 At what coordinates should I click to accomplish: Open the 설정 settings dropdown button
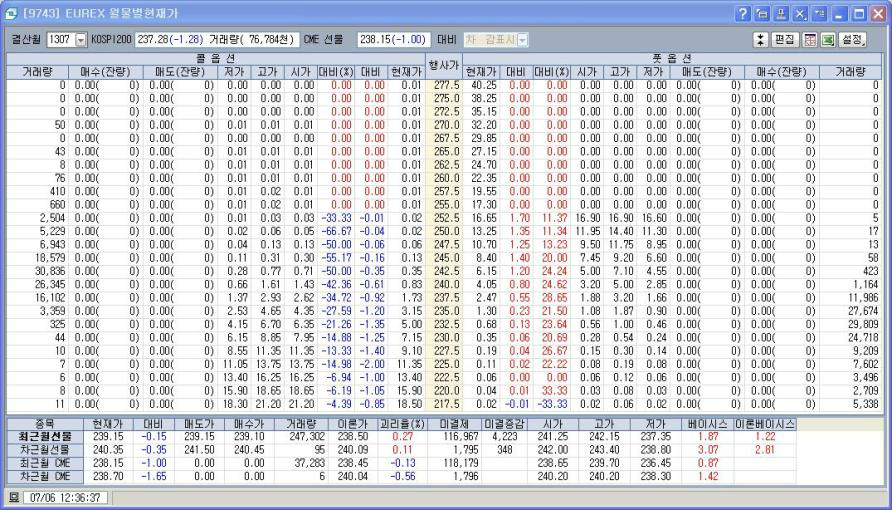[853, 38]
